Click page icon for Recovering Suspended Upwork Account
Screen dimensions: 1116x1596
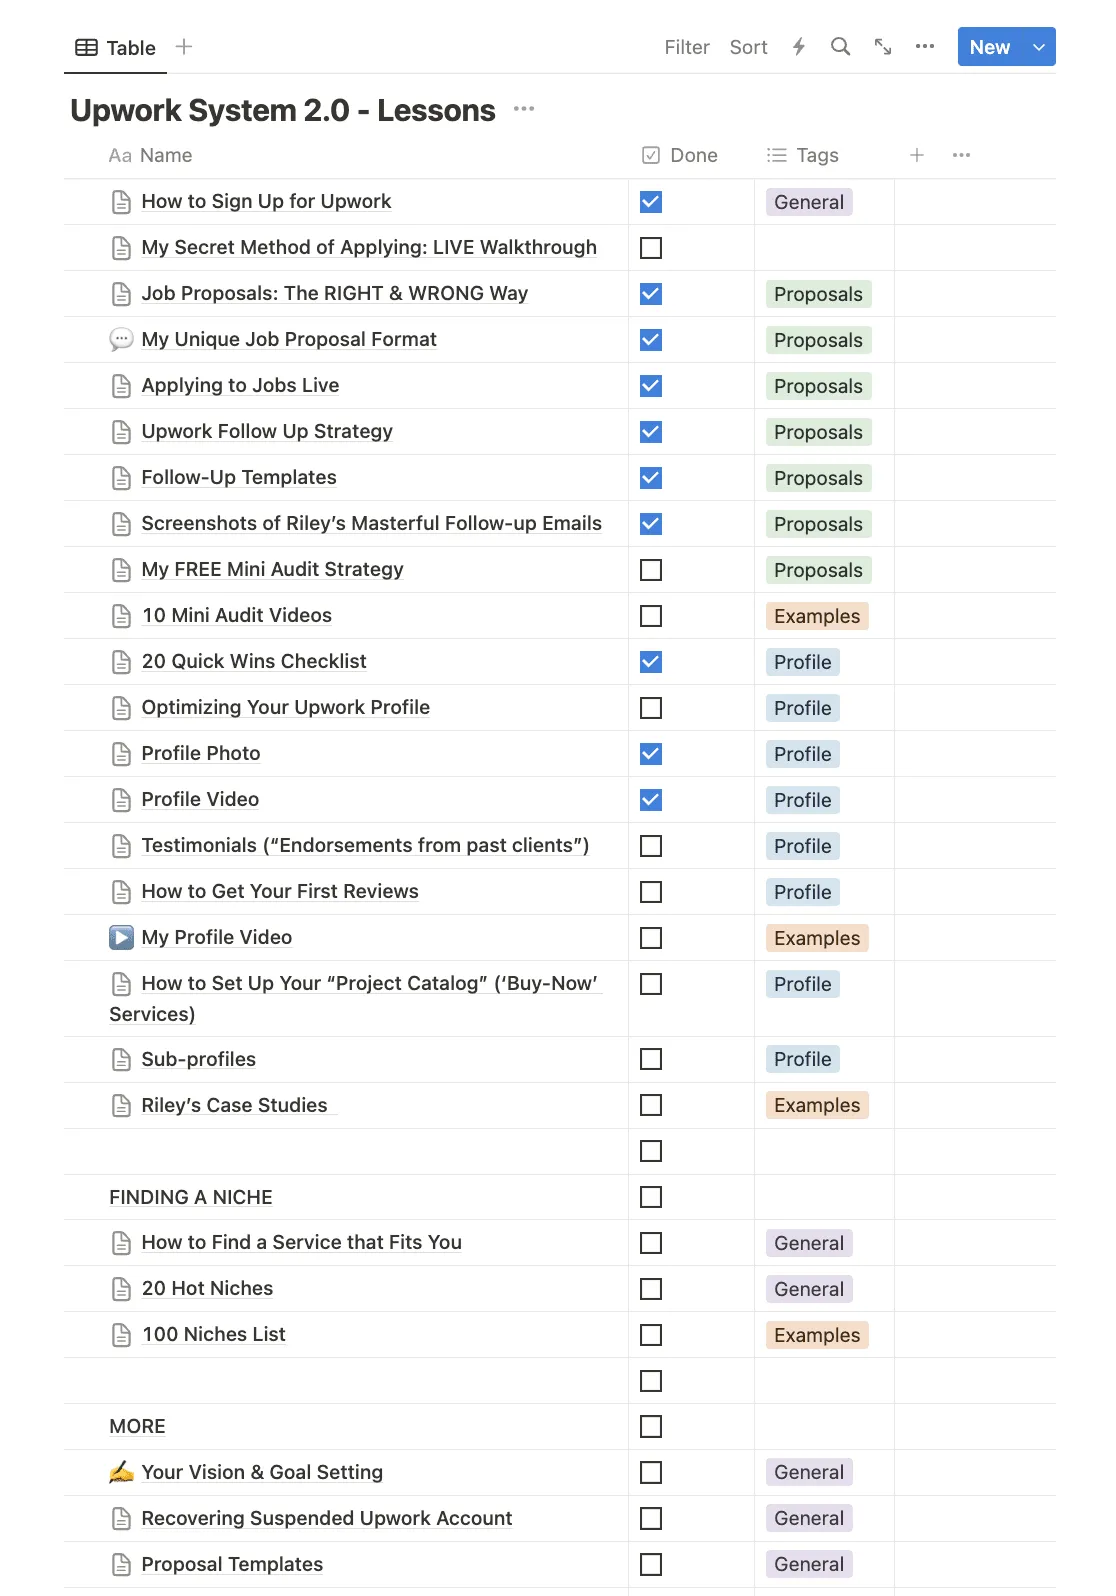point(121,1519)
